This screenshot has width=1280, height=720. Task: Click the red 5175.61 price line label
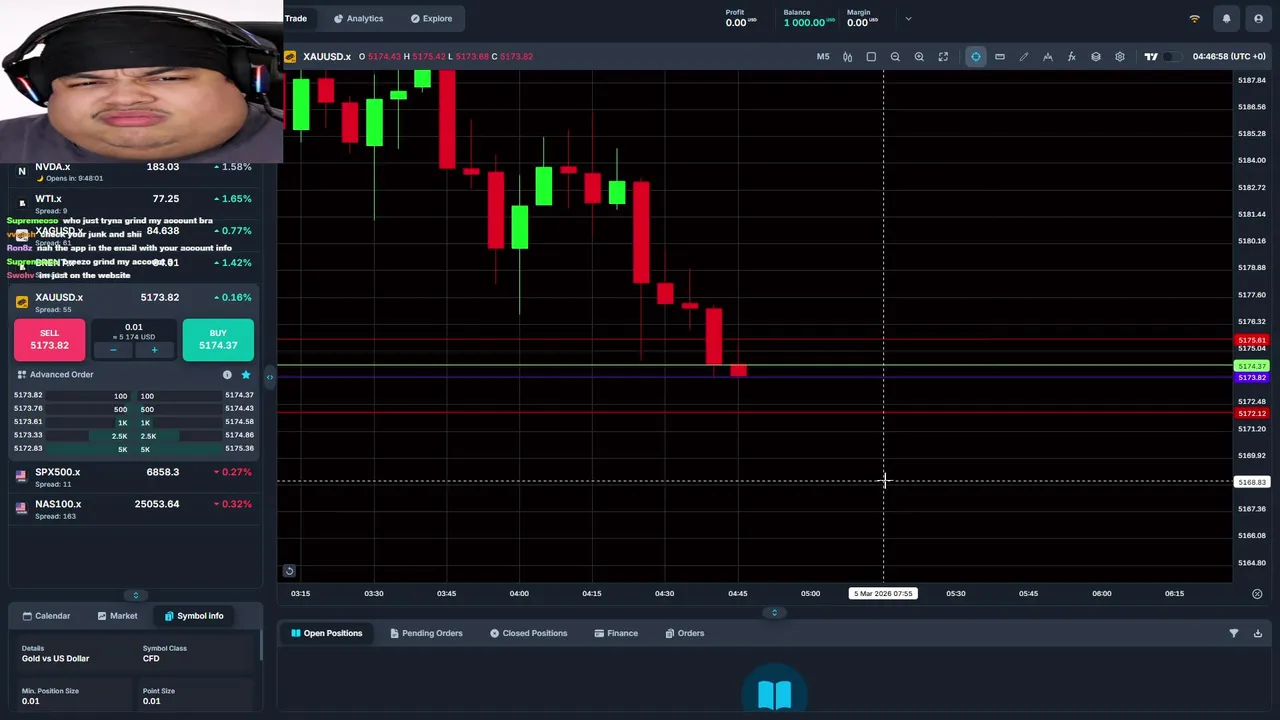click(1252, 341)
